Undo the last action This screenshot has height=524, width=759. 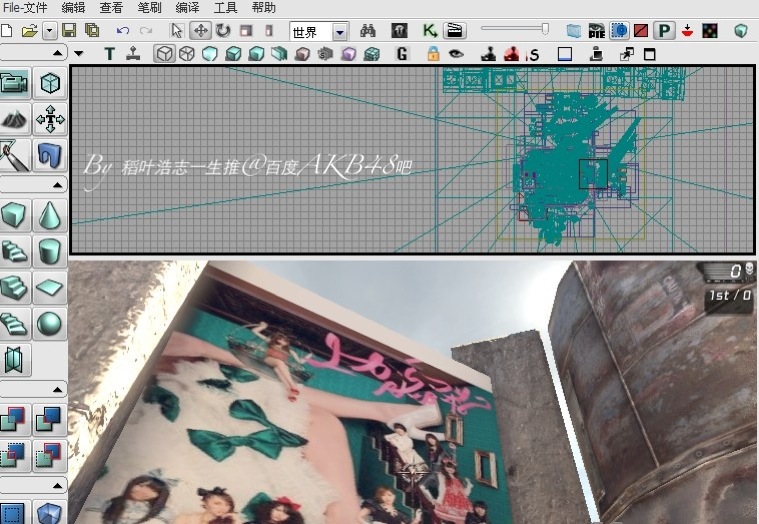(123, 31)
